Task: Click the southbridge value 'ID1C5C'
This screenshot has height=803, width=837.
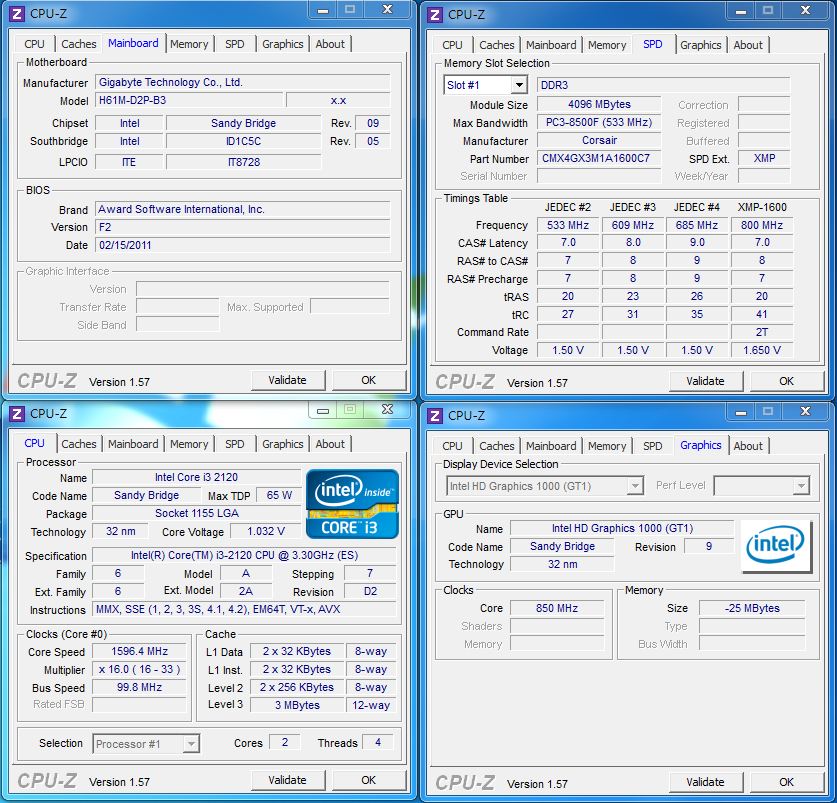Action: 243,141
